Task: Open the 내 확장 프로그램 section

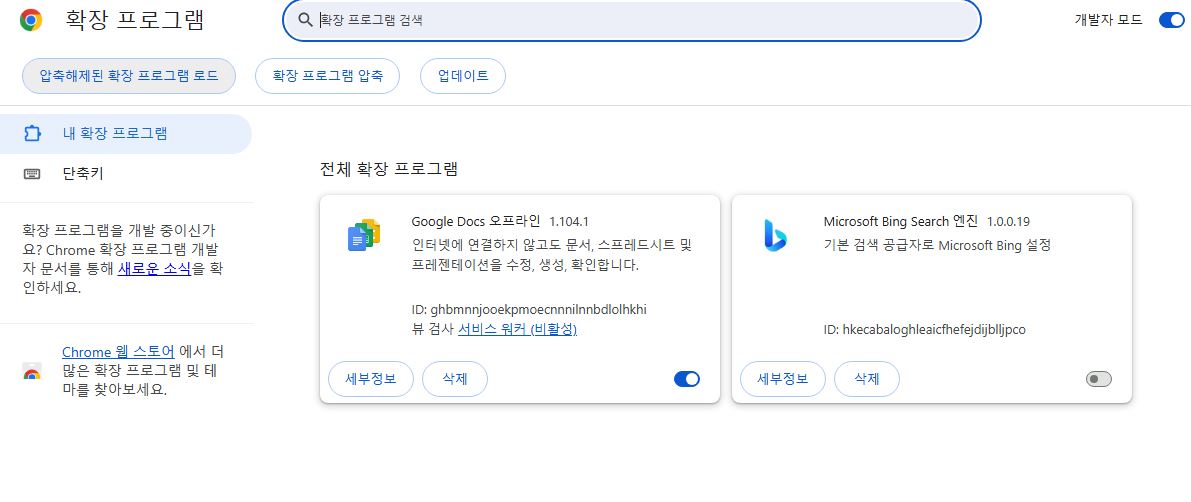Action: click(x=125, y=134)
